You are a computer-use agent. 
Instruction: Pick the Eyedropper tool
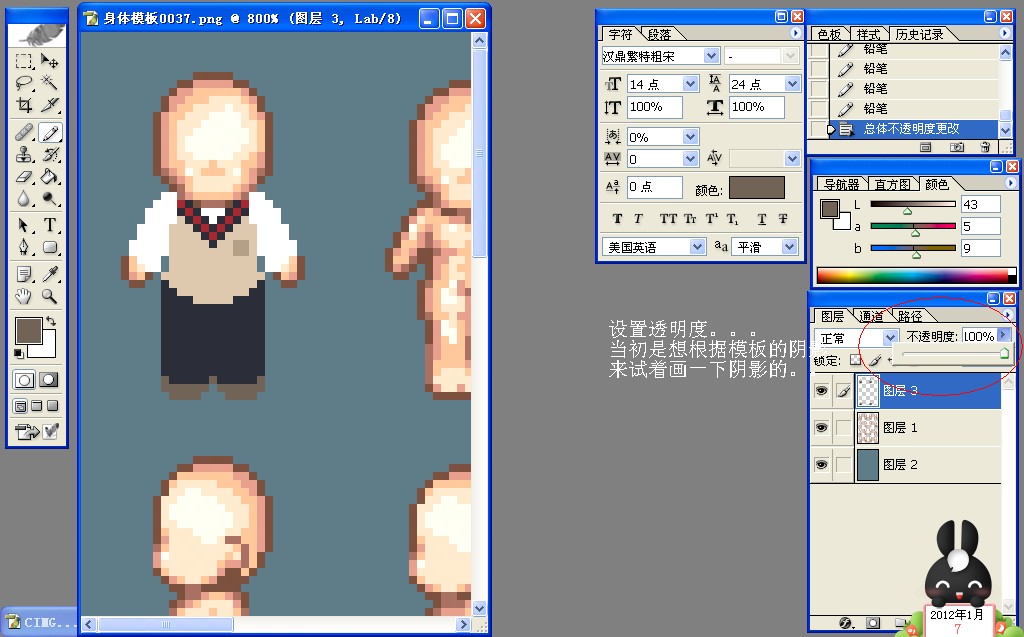pyautogui.click(x=50, y=274)
